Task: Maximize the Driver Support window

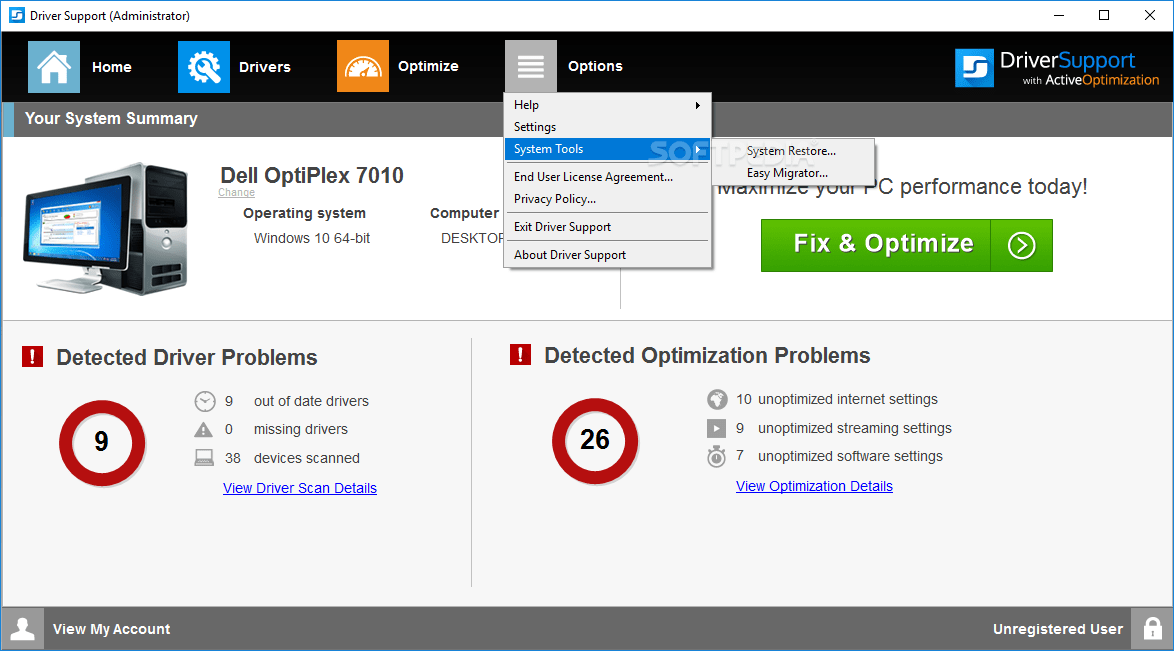Action: [1104, 15]
